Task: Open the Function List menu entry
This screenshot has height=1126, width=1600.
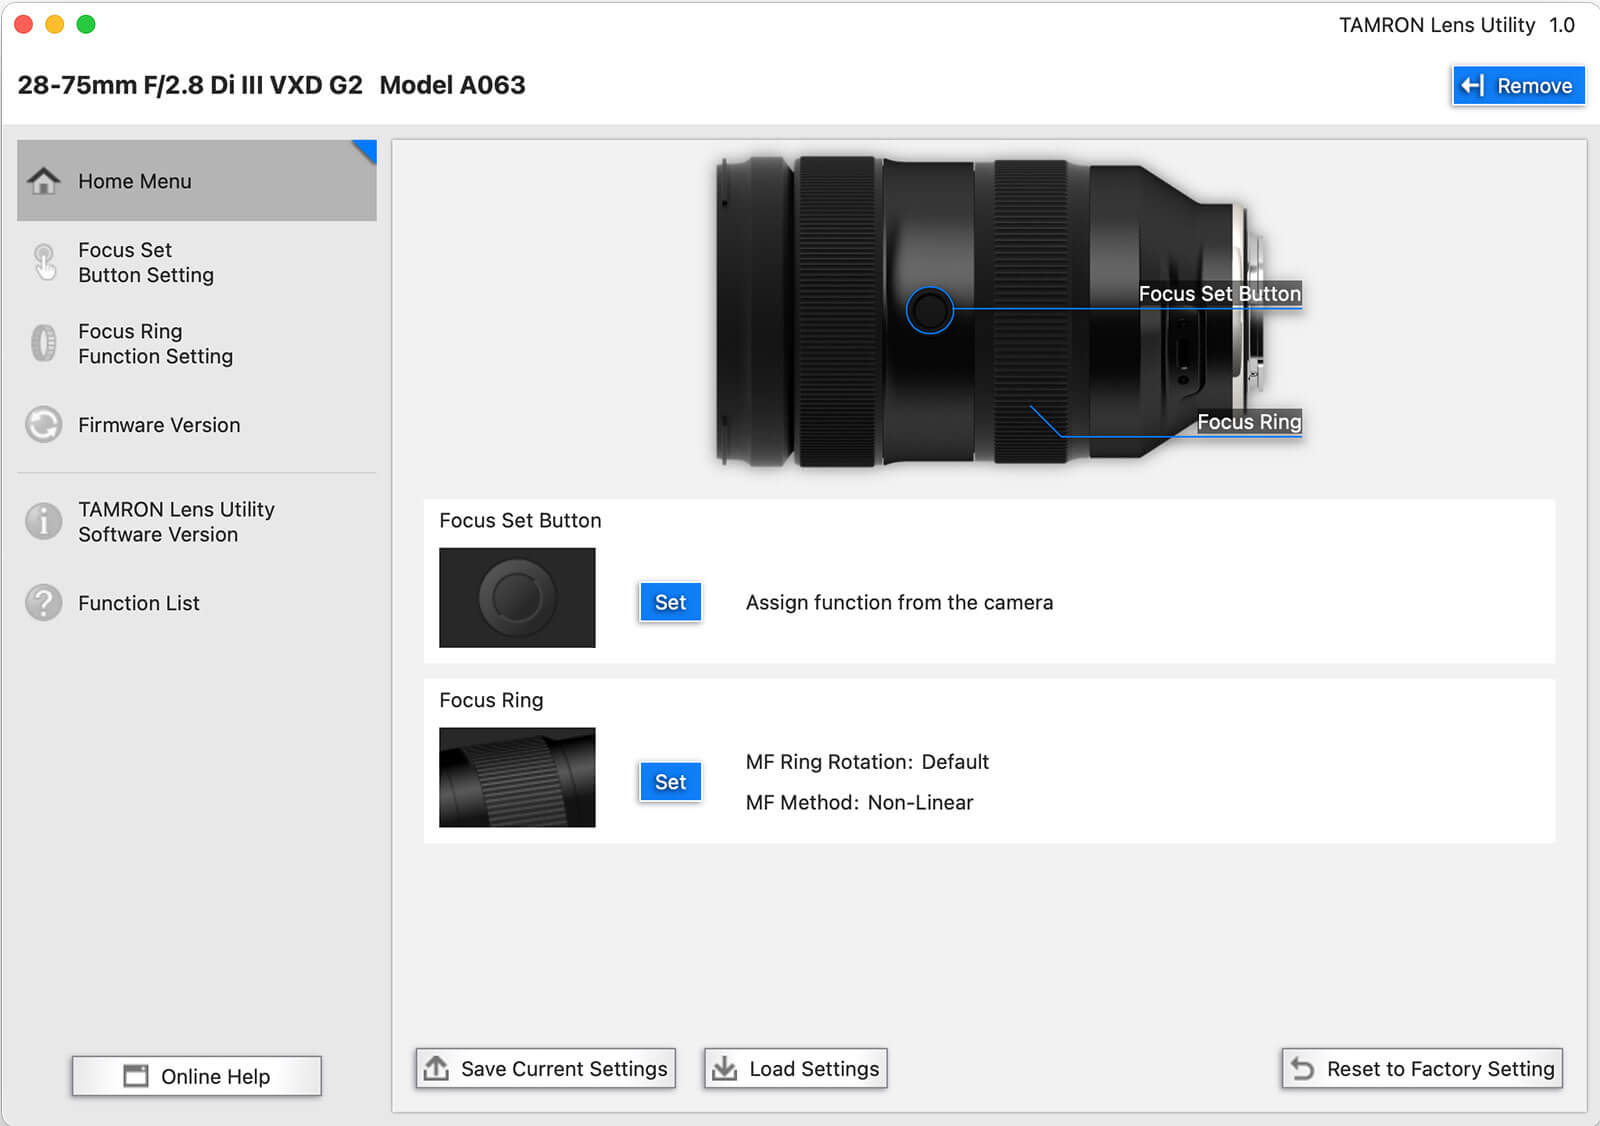Action: (139, 603)
